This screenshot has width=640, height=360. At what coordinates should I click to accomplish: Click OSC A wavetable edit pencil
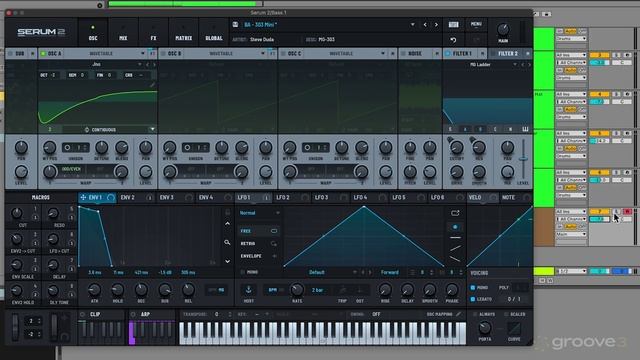152,84
